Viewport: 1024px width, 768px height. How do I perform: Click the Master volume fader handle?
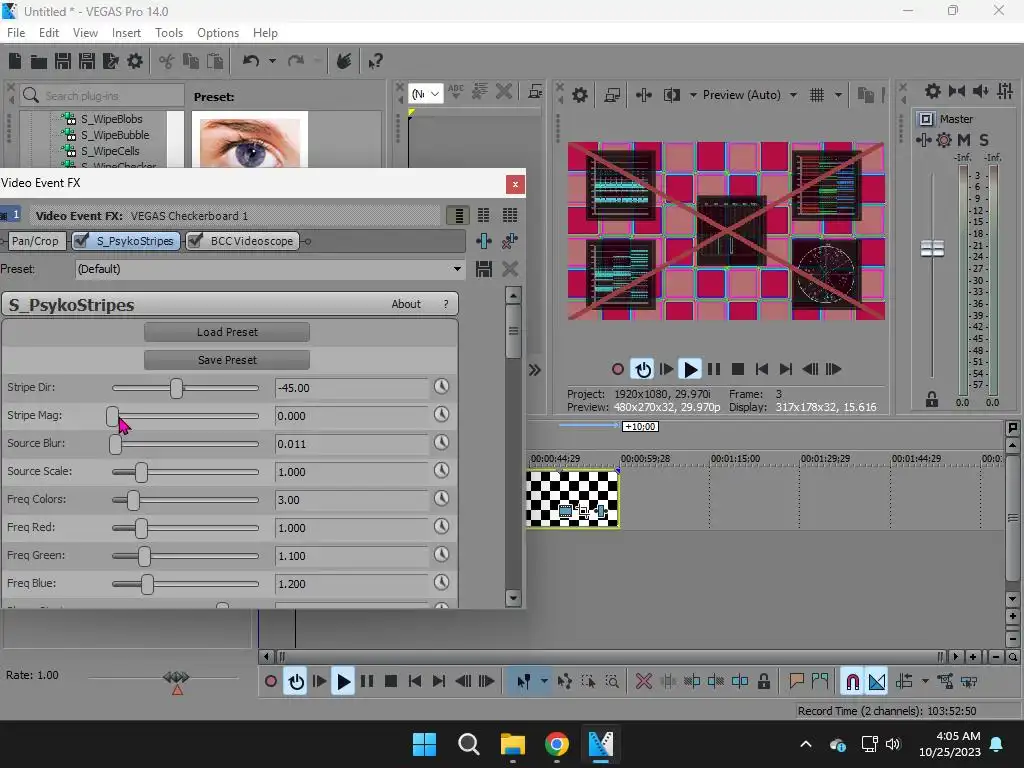click(932, 248)
